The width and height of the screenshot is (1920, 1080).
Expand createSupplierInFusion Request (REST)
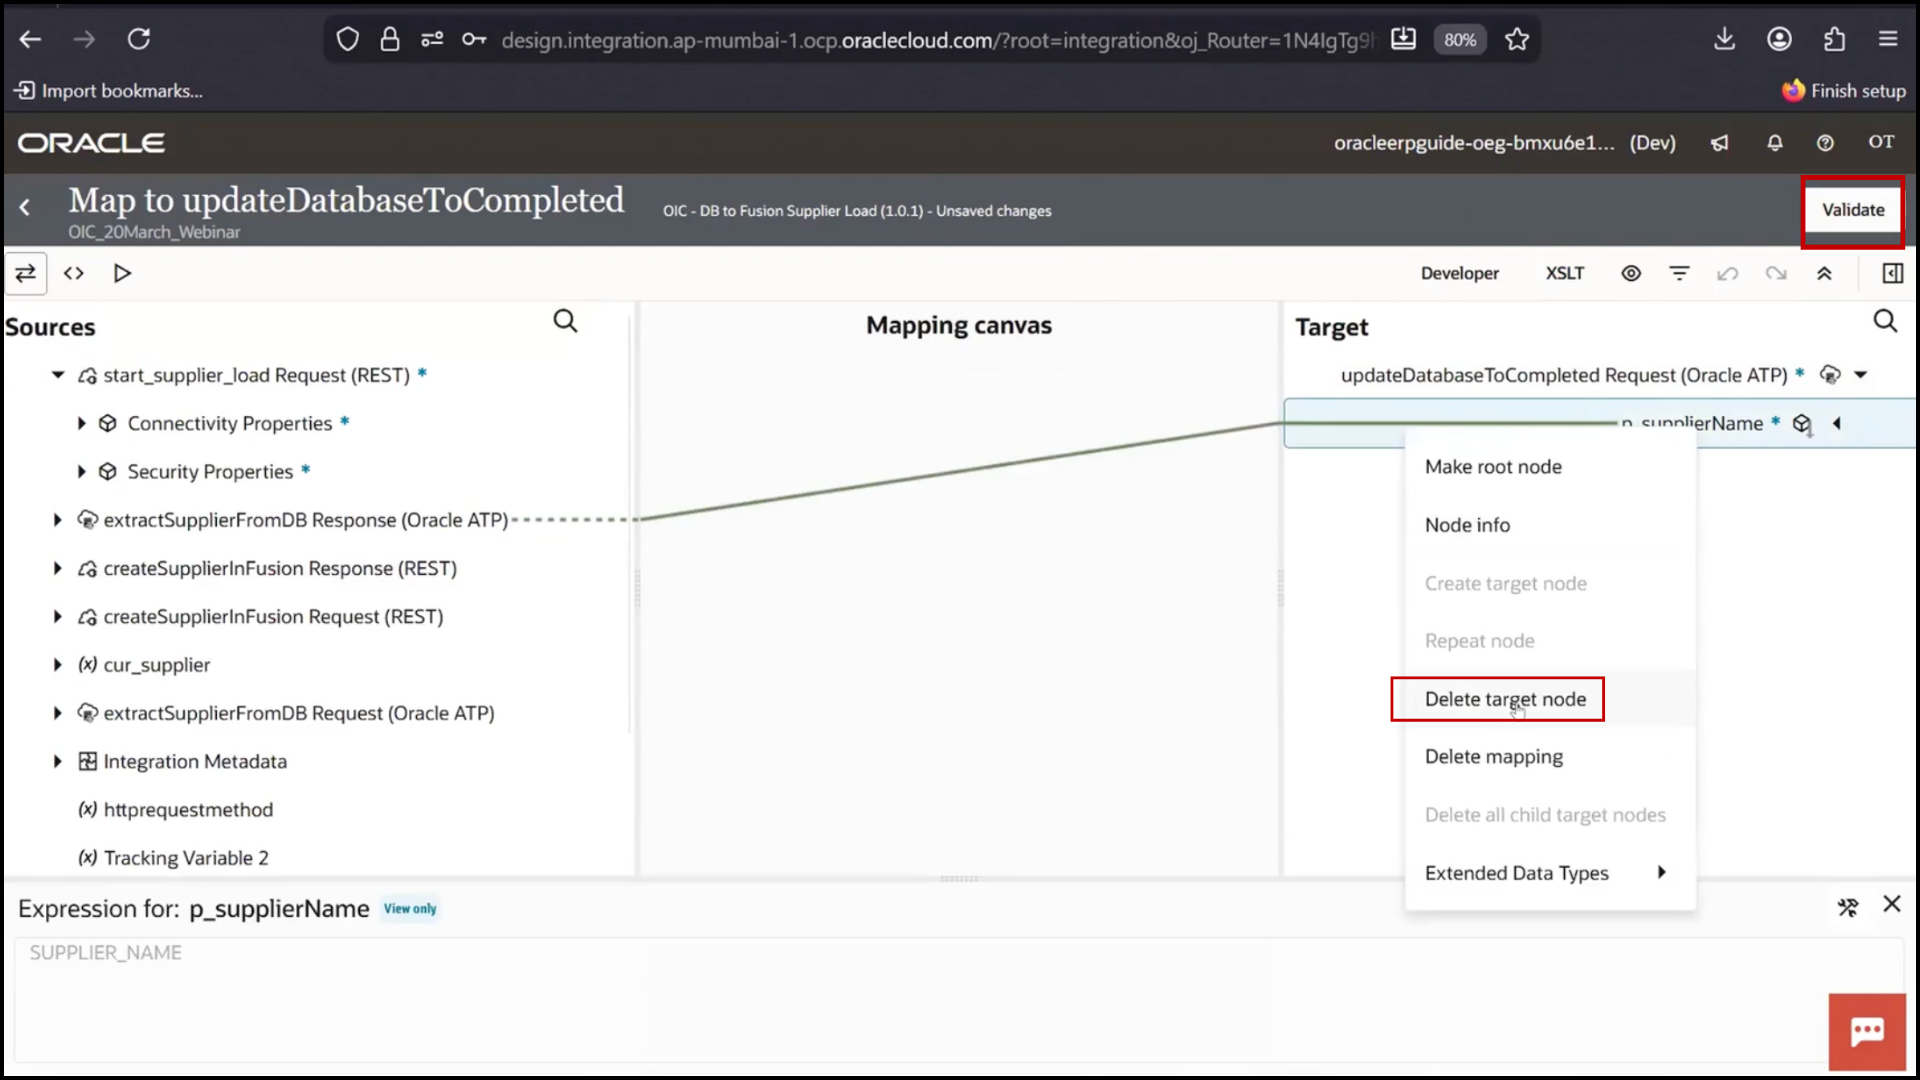(x=58, y=616)
